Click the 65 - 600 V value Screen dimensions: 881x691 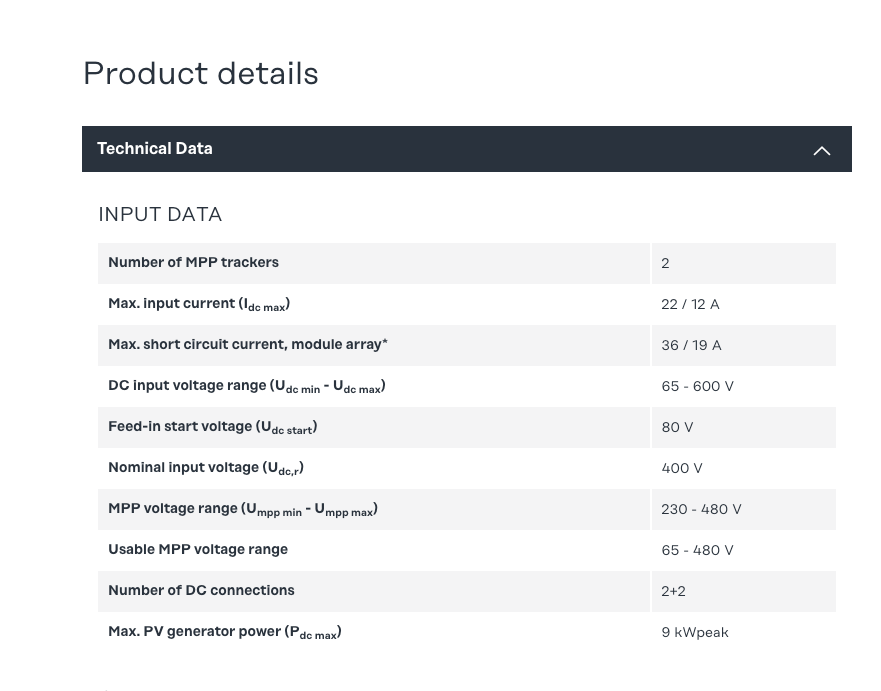coord(697,386)
